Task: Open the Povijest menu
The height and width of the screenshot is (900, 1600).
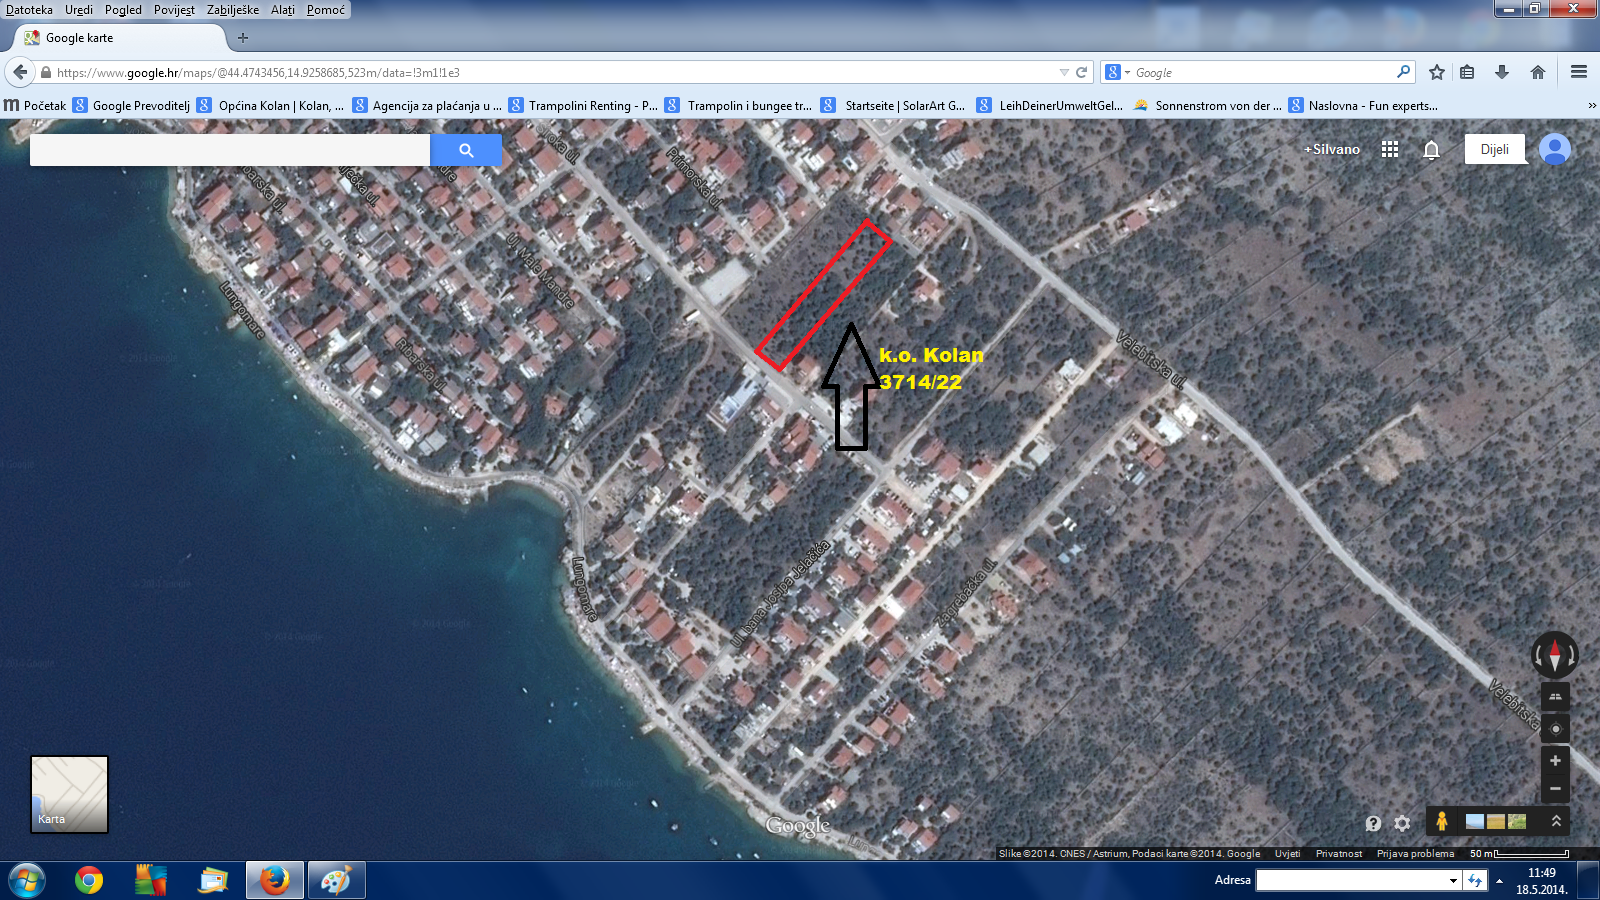Action: (x=174, y=10)
